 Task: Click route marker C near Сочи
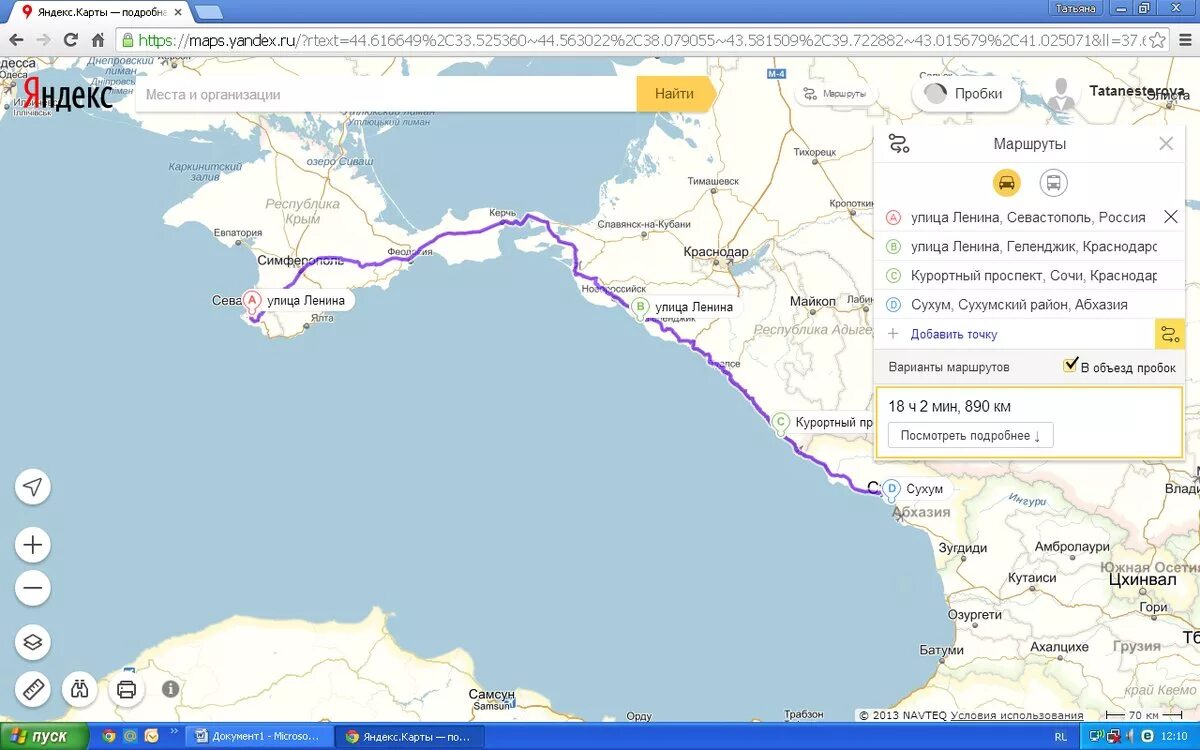click(780, 423)
